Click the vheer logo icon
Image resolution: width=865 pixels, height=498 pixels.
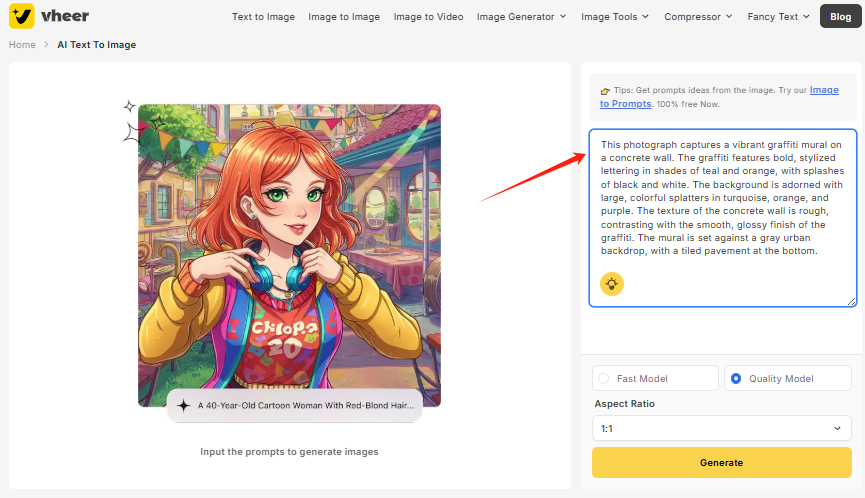pyautogui.click(x=22, y=16)
